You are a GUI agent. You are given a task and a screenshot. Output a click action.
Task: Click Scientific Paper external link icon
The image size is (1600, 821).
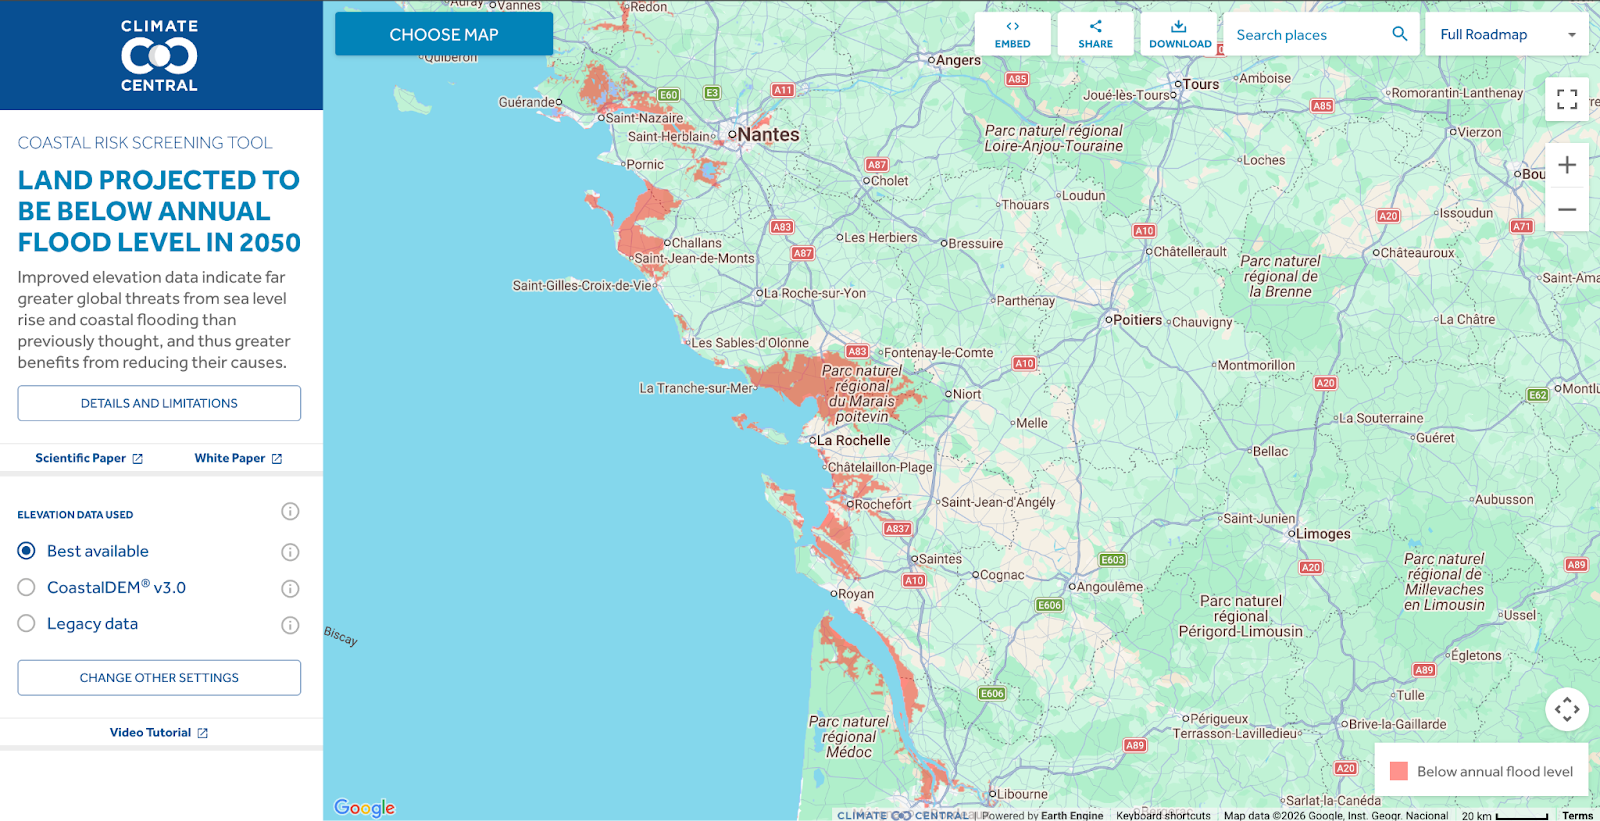tap(138, 459)
